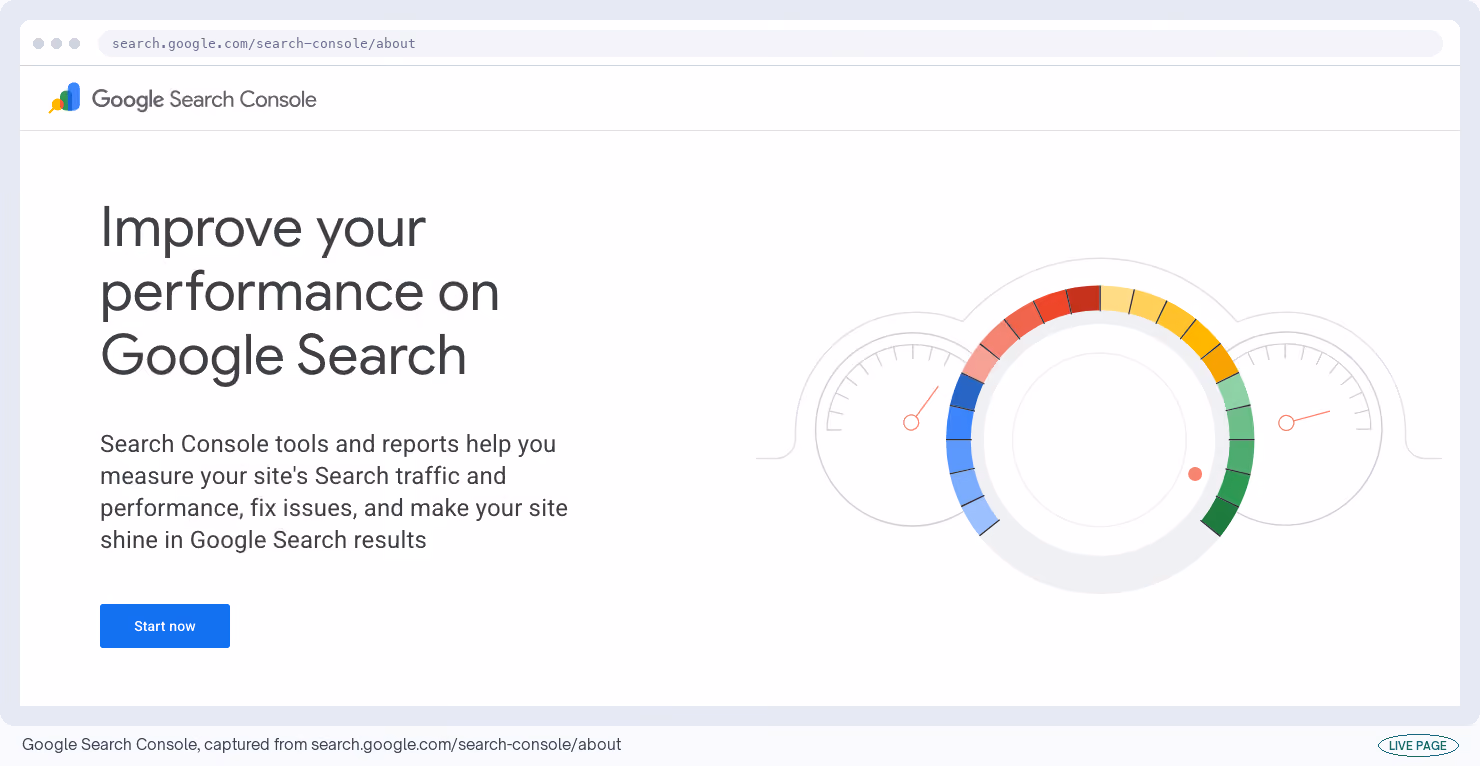The height and width of the screenshot is (766, 1480).
Task: Click the caption 'Google Search Console, captured from' text
Action: pyautogui.click(x=164, y=744)
